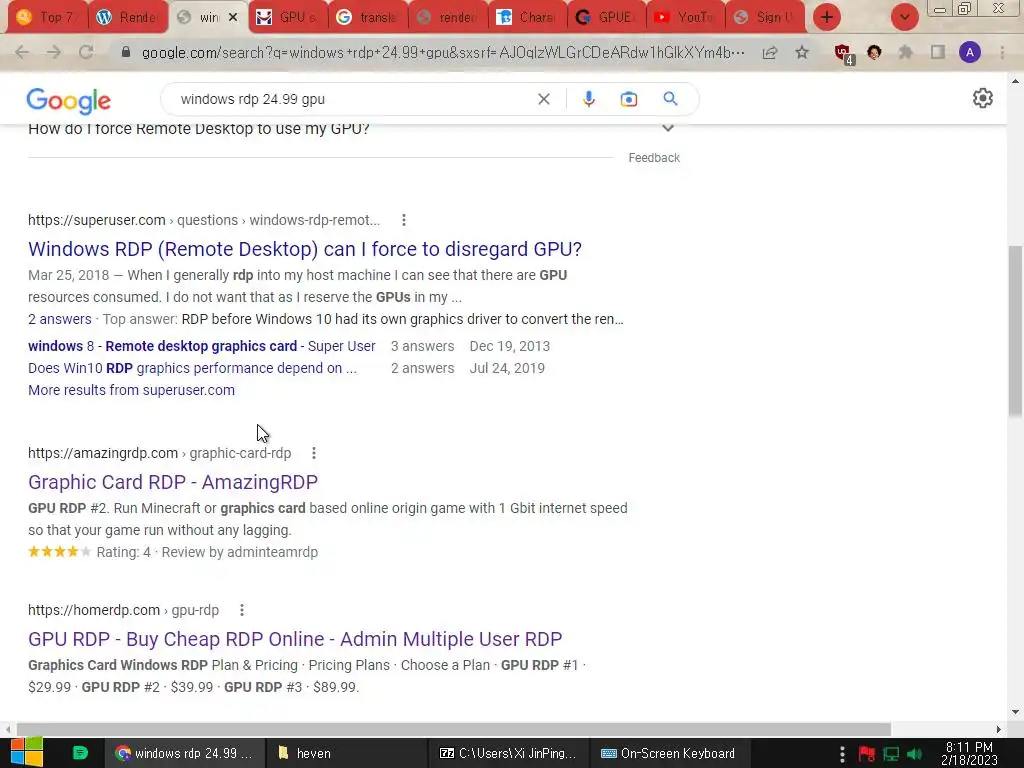This screenshot has height=768, width=1024.
Task: Go back using the browser back arrow
Action: click(22, 53)
